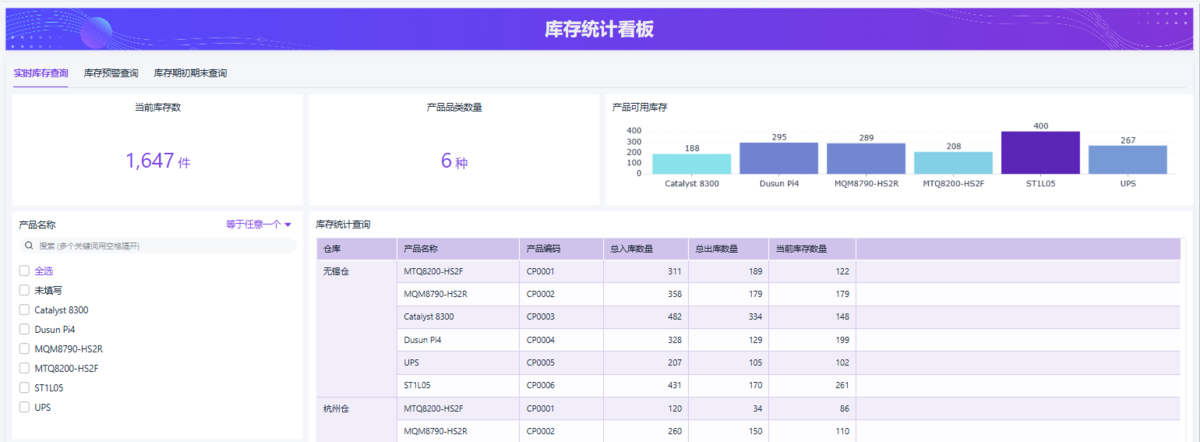Toggle the ST1L05 filter checkbox

pyautogui.click(x=24, y=388)
